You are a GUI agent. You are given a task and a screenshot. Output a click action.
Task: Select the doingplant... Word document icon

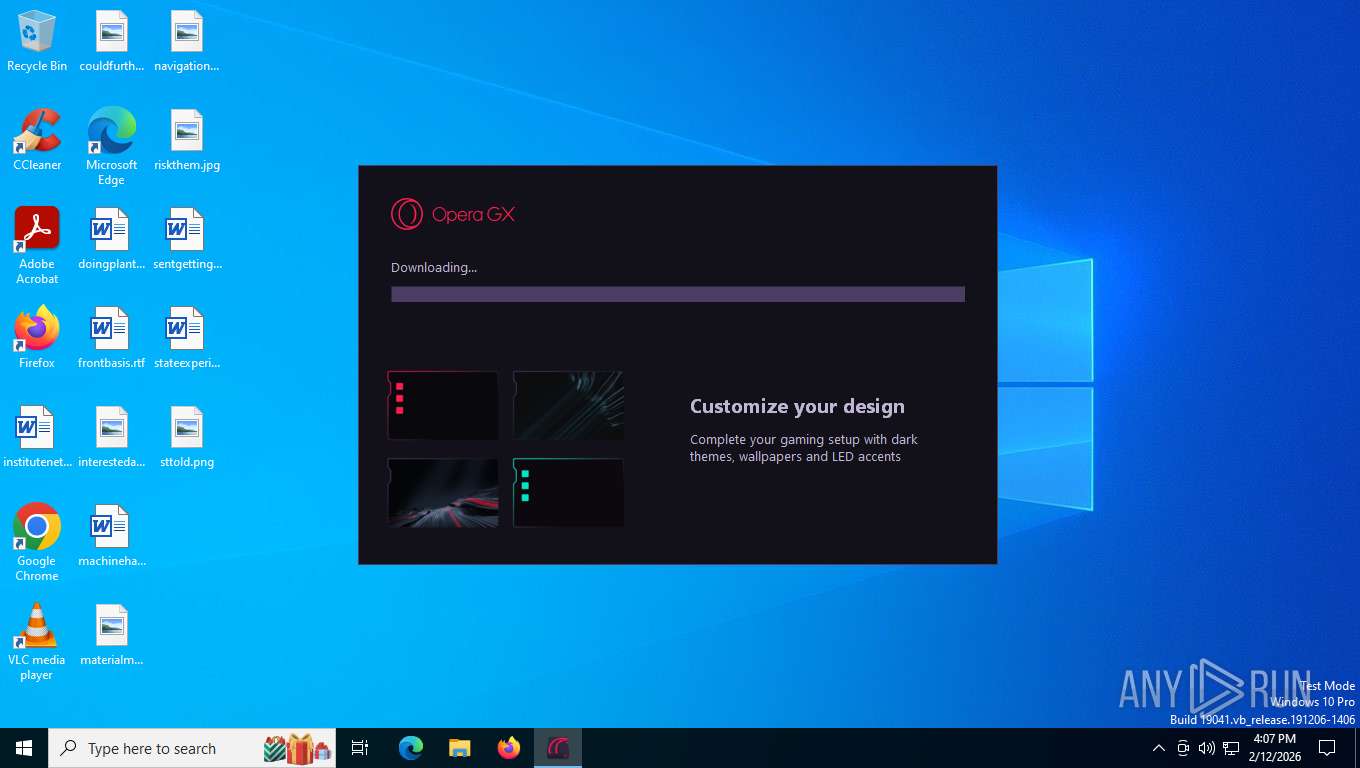coord(112,239)
